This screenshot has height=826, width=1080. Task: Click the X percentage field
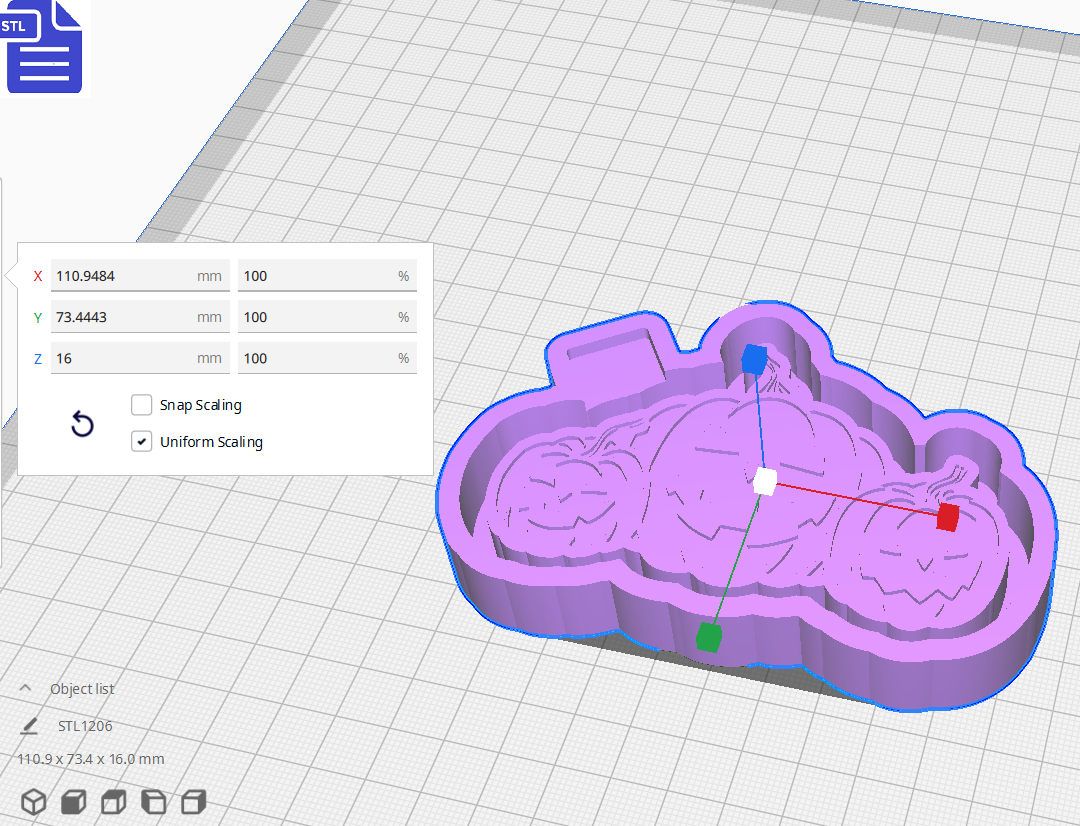pos(327,275)
